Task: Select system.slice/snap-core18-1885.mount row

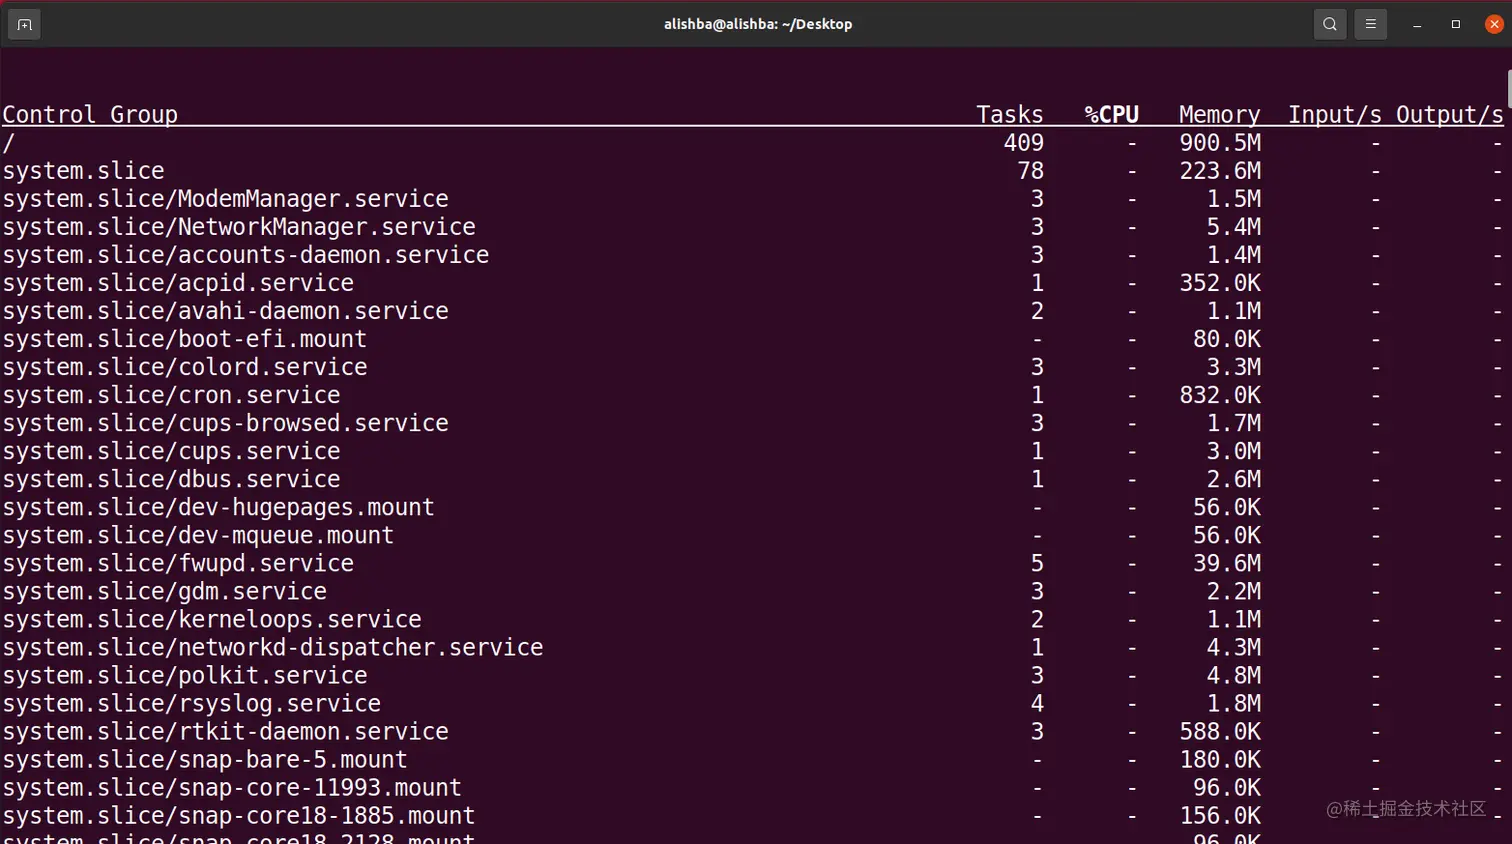Action: [752, 815]
